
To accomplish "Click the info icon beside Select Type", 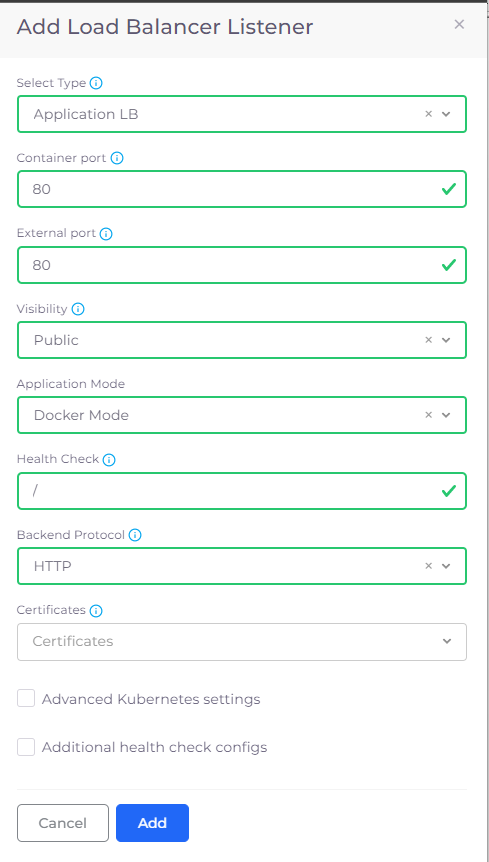I will tap(96, 83).
